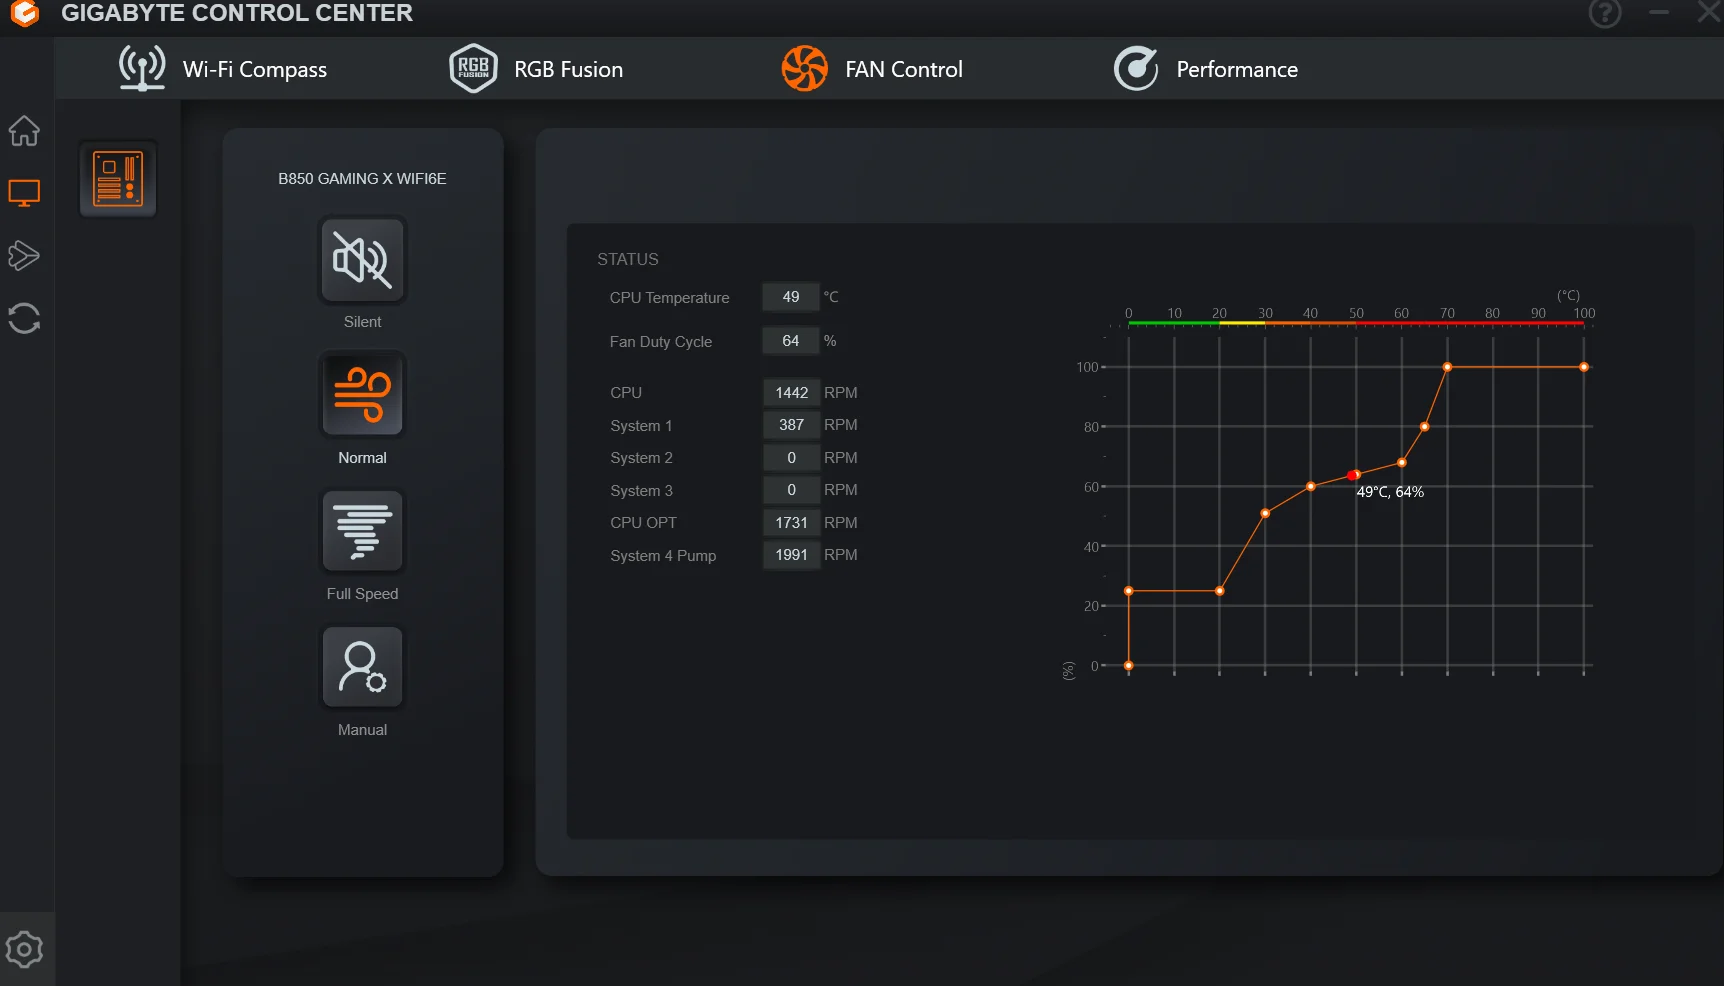Click the CPU Temperature label
This screenshot has width=1724, height=986.
pos(670,298)
